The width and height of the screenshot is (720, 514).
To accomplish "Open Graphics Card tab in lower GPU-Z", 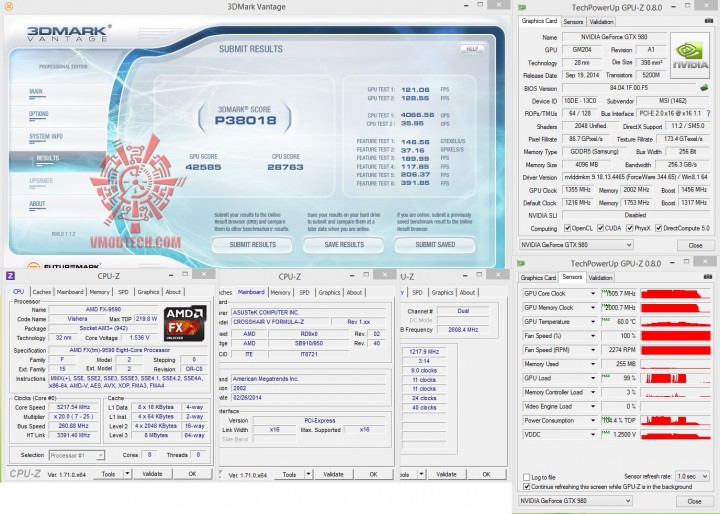I will click(538, 277).
